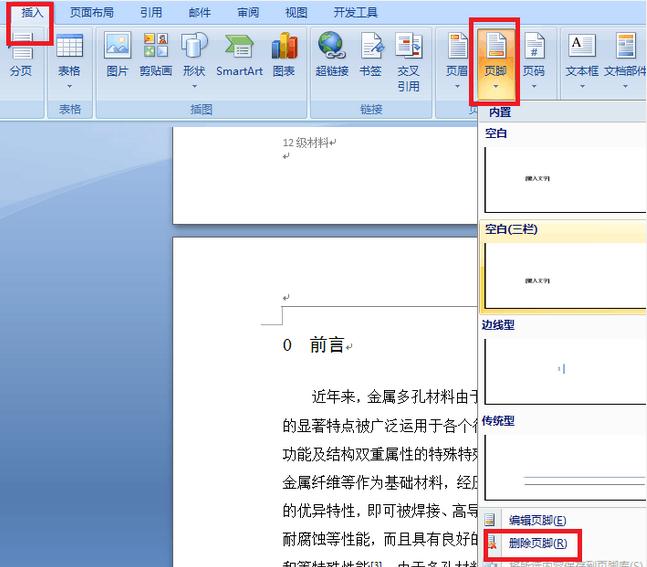Insert a SmartArt graphic
The image size is (647, 567).
coord(239,54)
